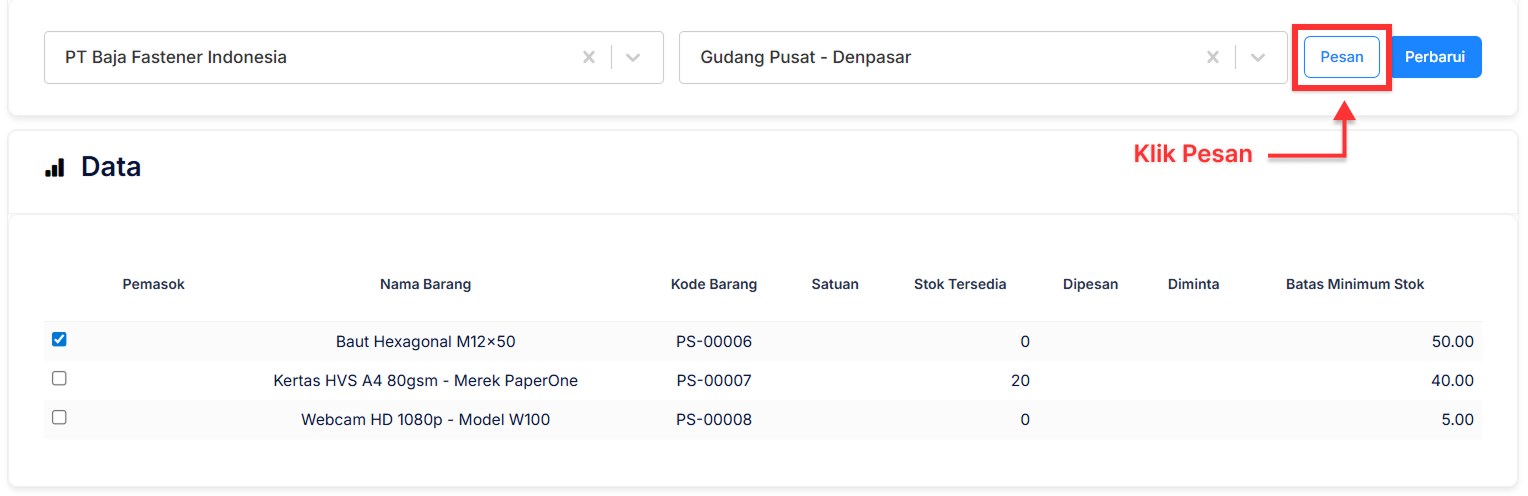Clear the Gudang Pusat - Denpasar selection
The width and height of the screenshot is (1528, 496).
point(1212,58)
